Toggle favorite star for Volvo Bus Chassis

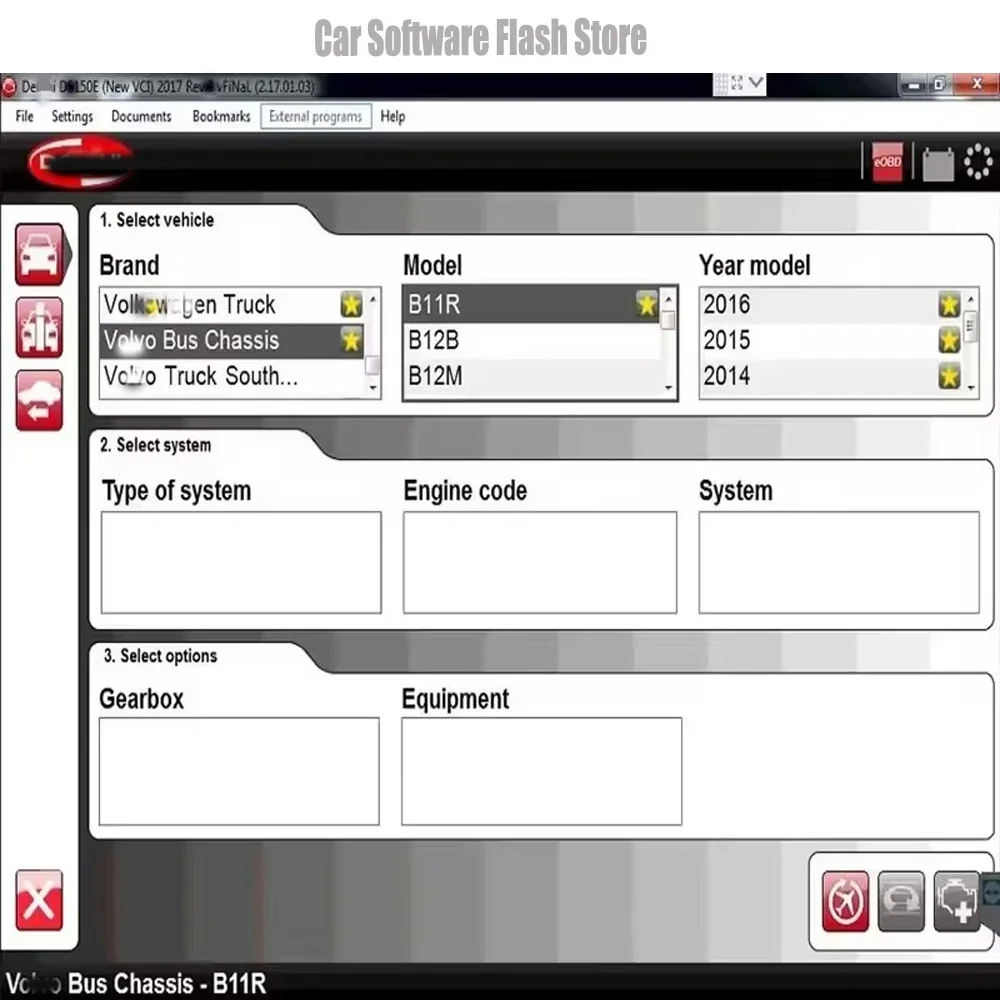tap(351, 340)
